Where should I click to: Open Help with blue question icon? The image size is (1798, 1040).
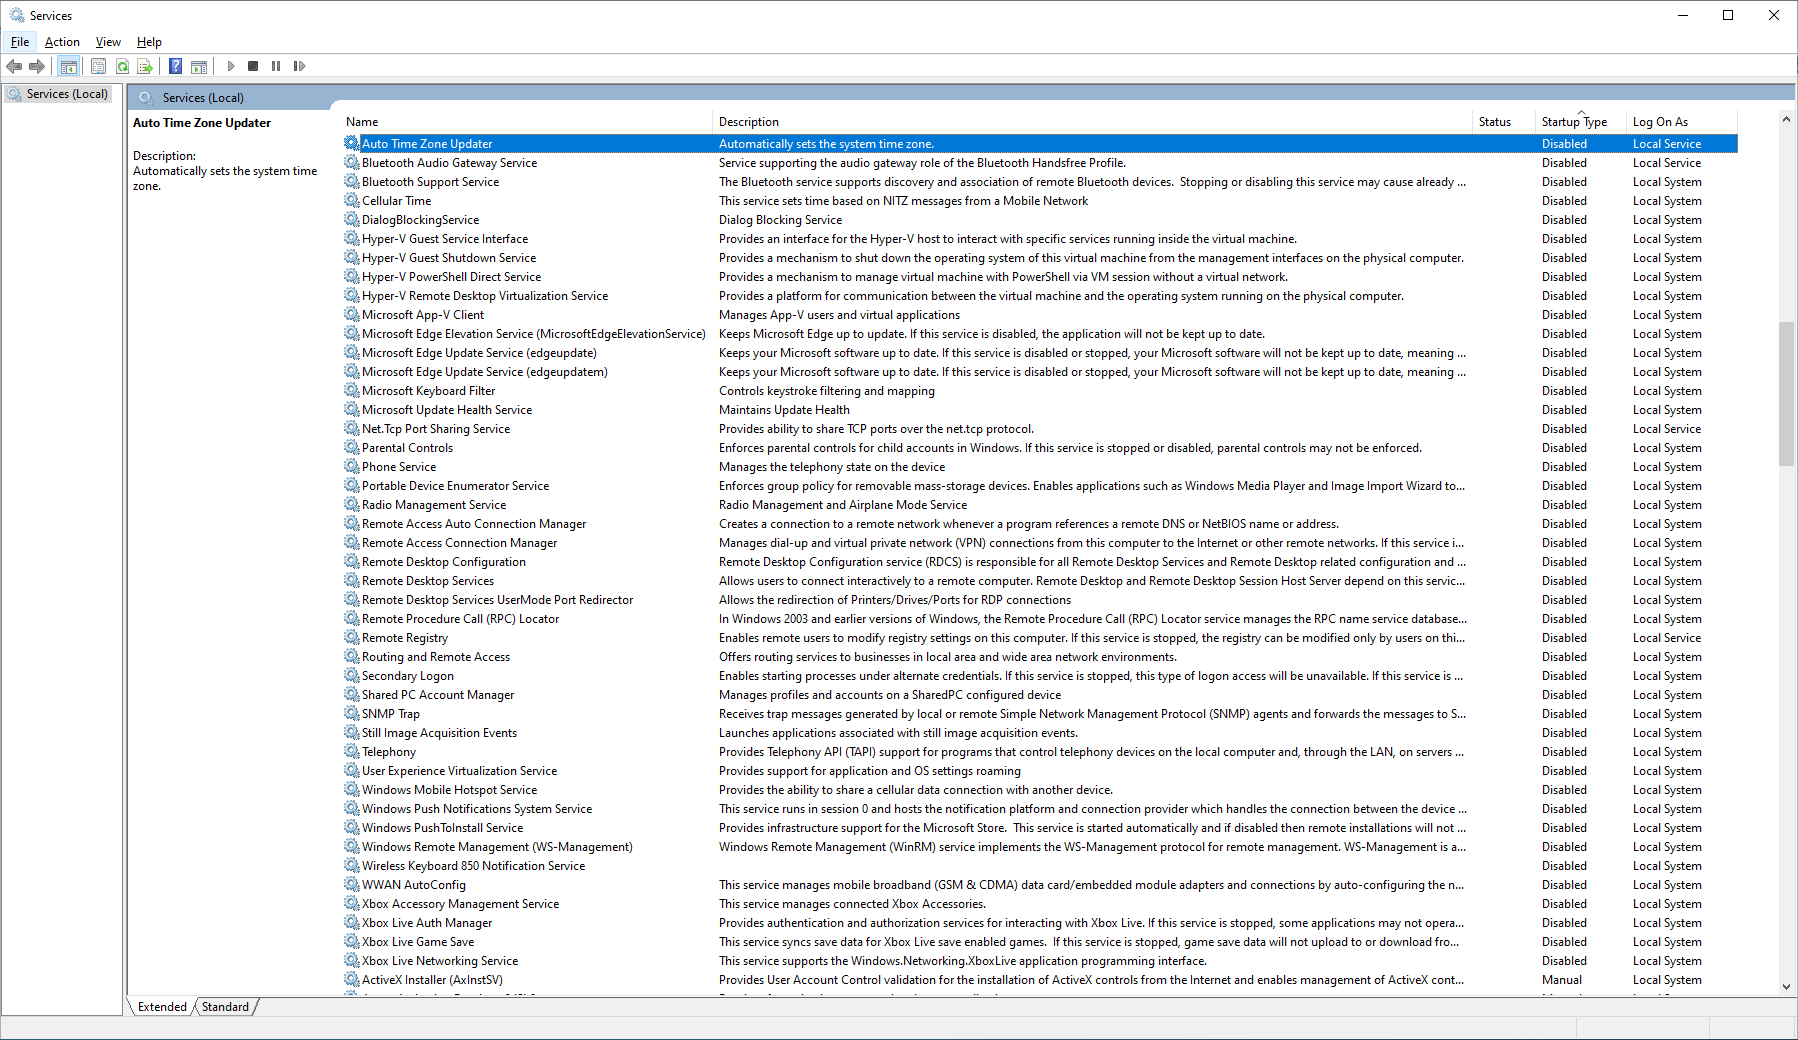(x=175, y=66)
